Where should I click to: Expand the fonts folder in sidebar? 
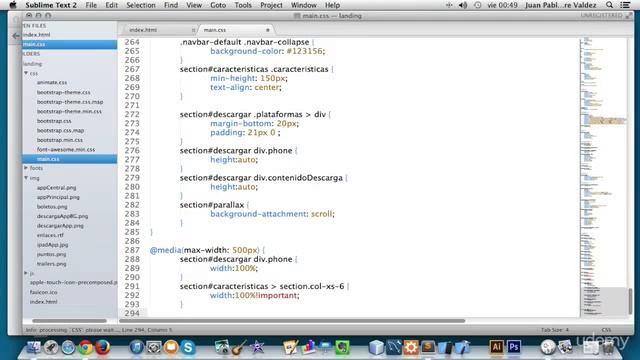pos(26,168)
